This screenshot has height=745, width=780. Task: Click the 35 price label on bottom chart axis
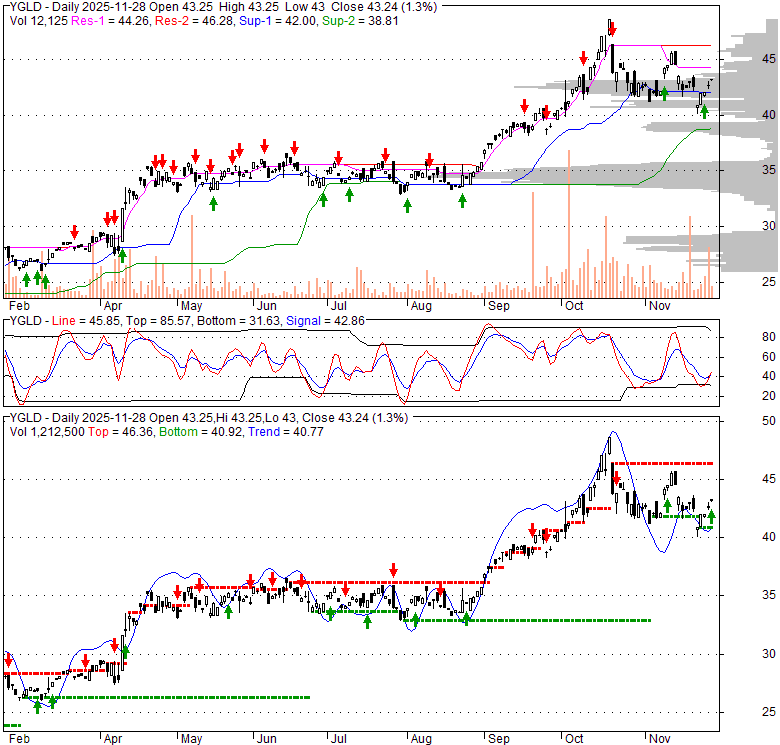coord(769,595)
